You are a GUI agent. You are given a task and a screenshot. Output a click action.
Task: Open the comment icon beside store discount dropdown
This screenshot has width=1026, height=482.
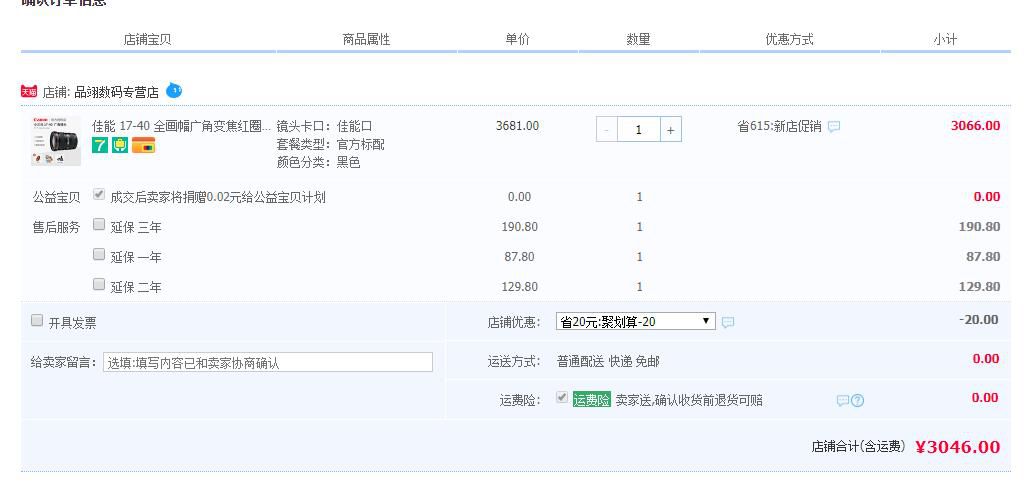click(728, 322)
